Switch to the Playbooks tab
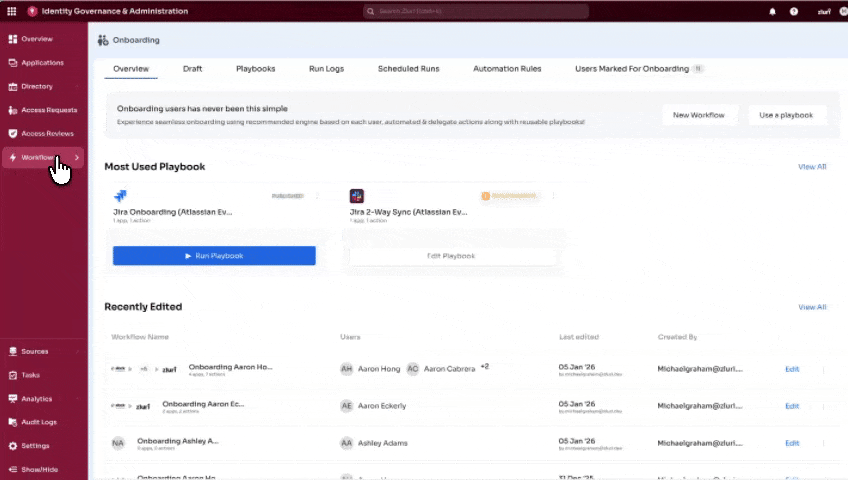The width and height of the screenshot is (848, 480). coord(256,69)
